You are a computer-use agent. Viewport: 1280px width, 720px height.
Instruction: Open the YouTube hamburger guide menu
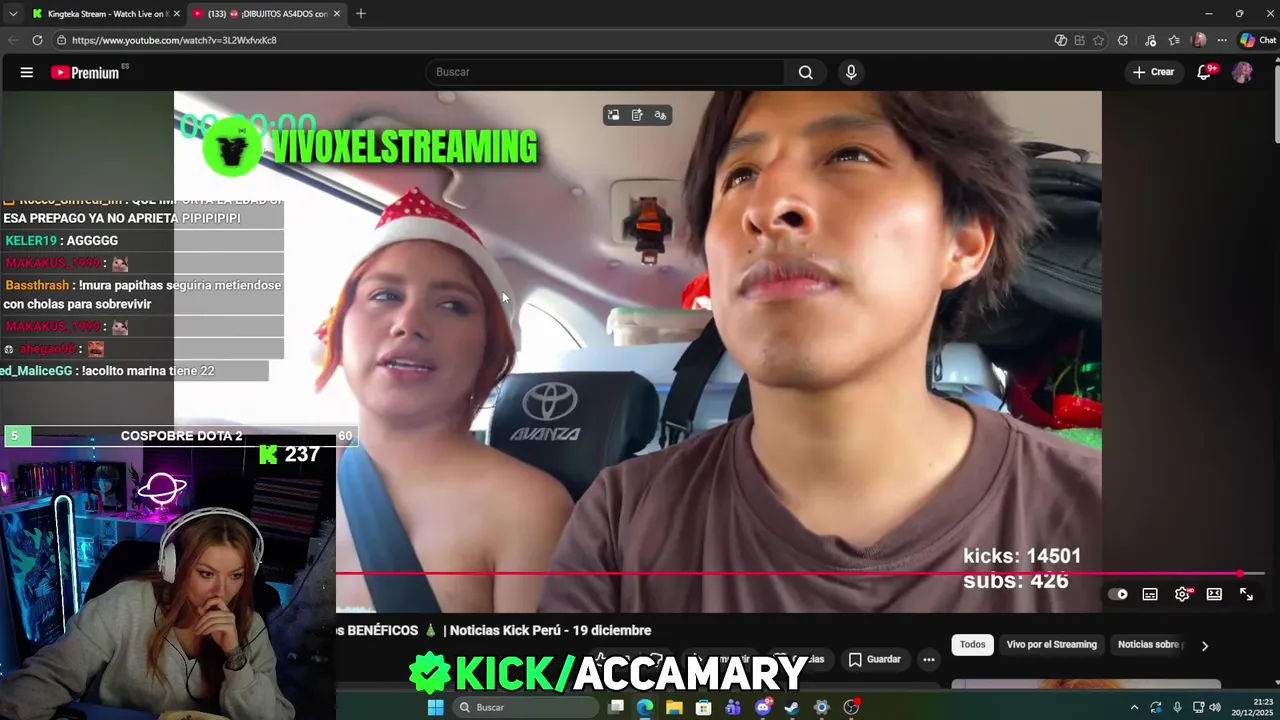click(x=27, y=72)
